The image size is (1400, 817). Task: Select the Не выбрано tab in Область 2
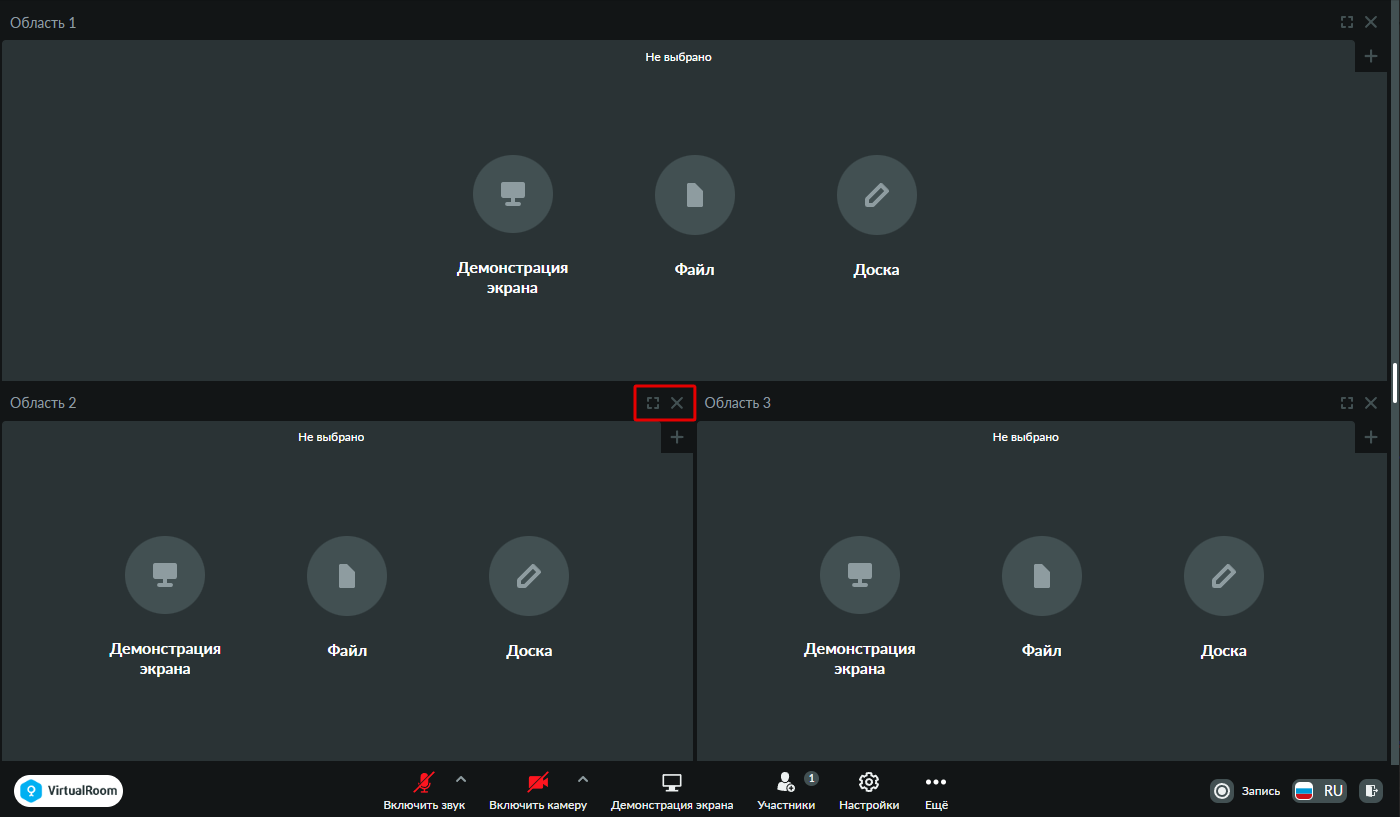click(x=331, y=437)
